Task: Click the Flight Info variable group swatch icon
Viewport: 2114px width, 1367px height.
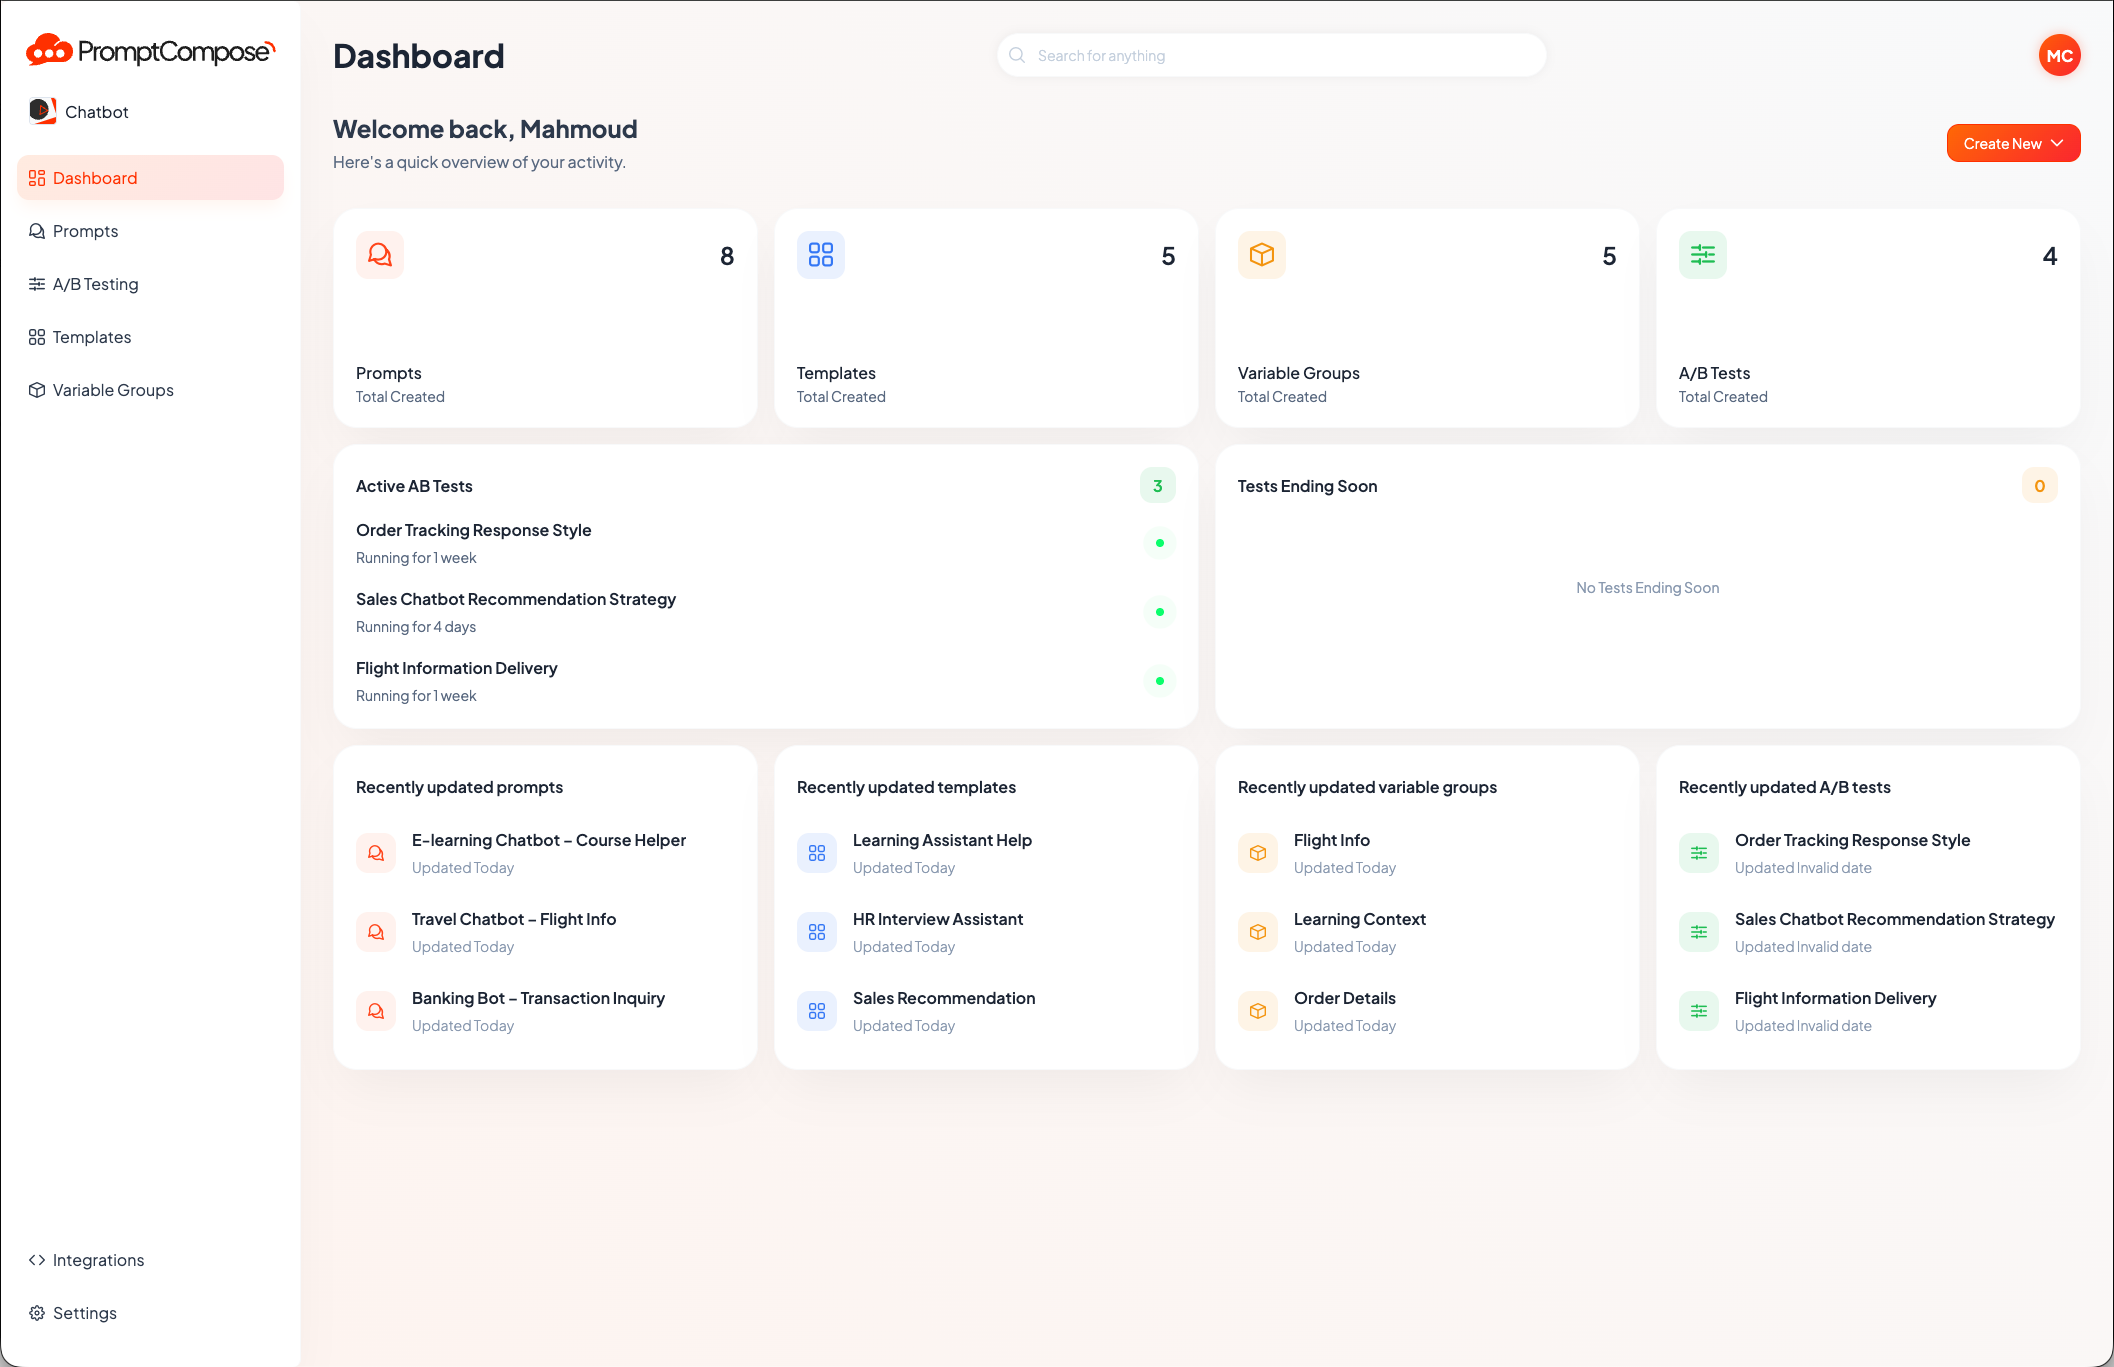Action: (x=1257, y=852)
